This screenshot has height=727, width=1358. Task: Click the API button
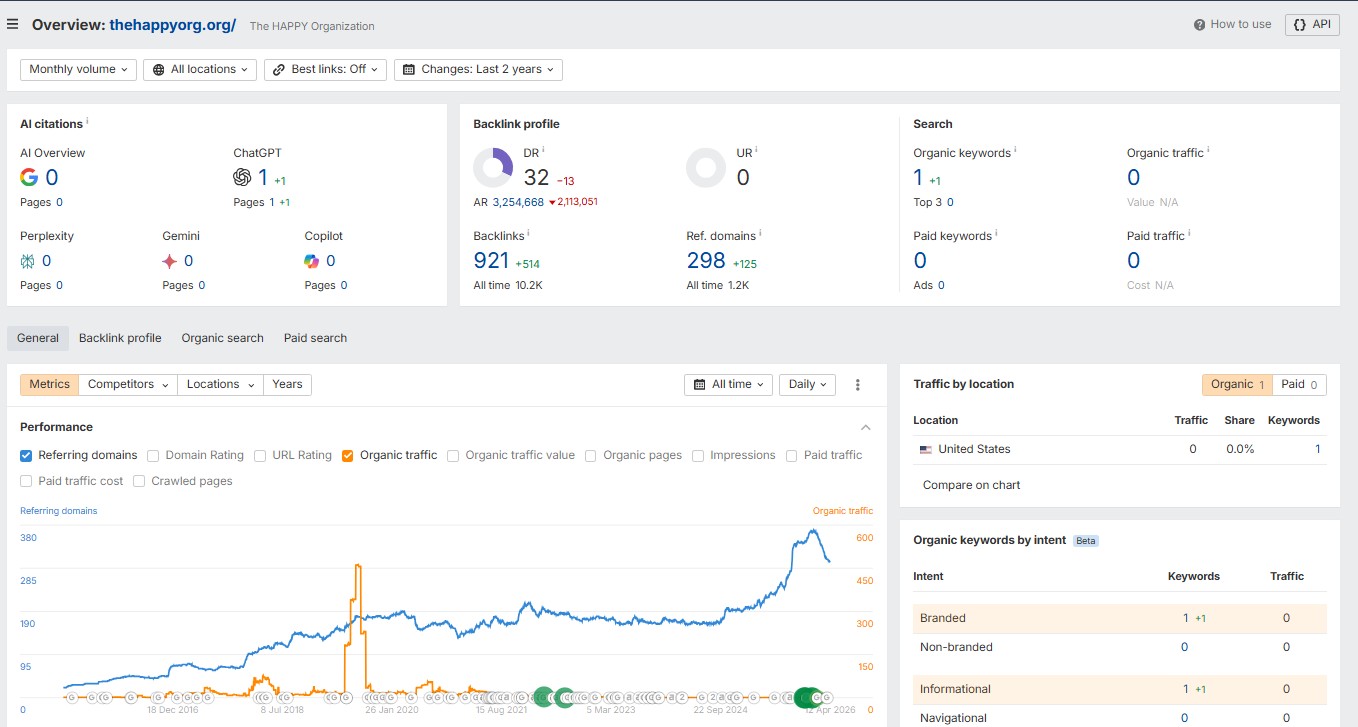pos(1312,24)
